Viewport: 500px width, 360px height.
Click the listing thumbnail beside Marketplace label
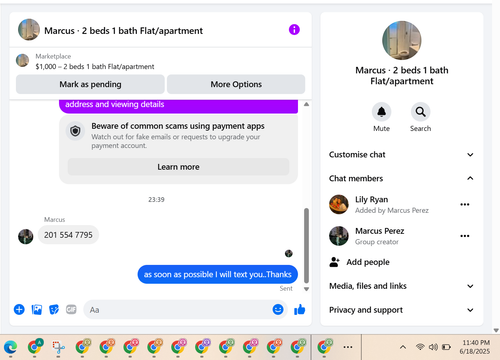click(22, 60)
